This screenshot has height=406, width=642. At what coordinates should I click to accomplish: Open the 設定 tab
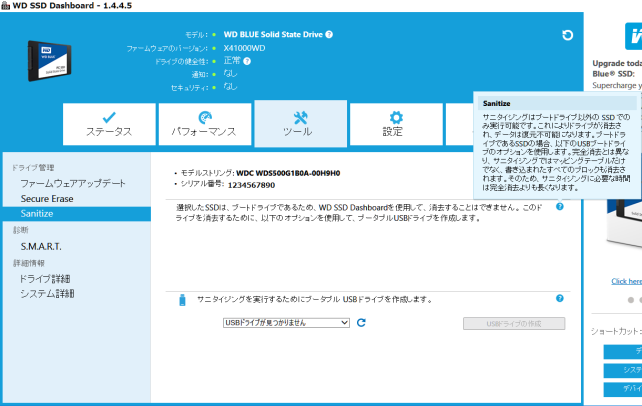pos(396,124)
